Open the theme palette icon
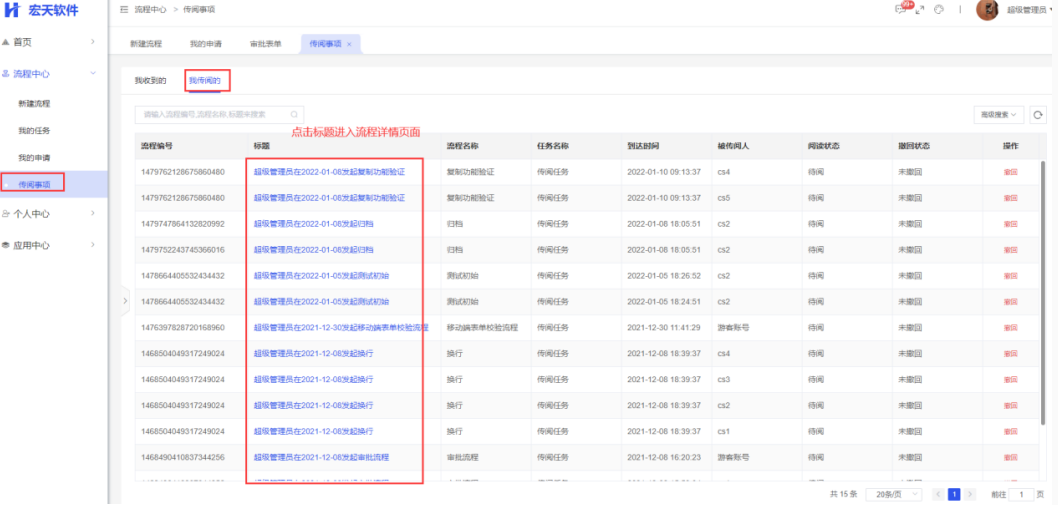Screen dimensions: 1058x505 (x=939, y=9)
